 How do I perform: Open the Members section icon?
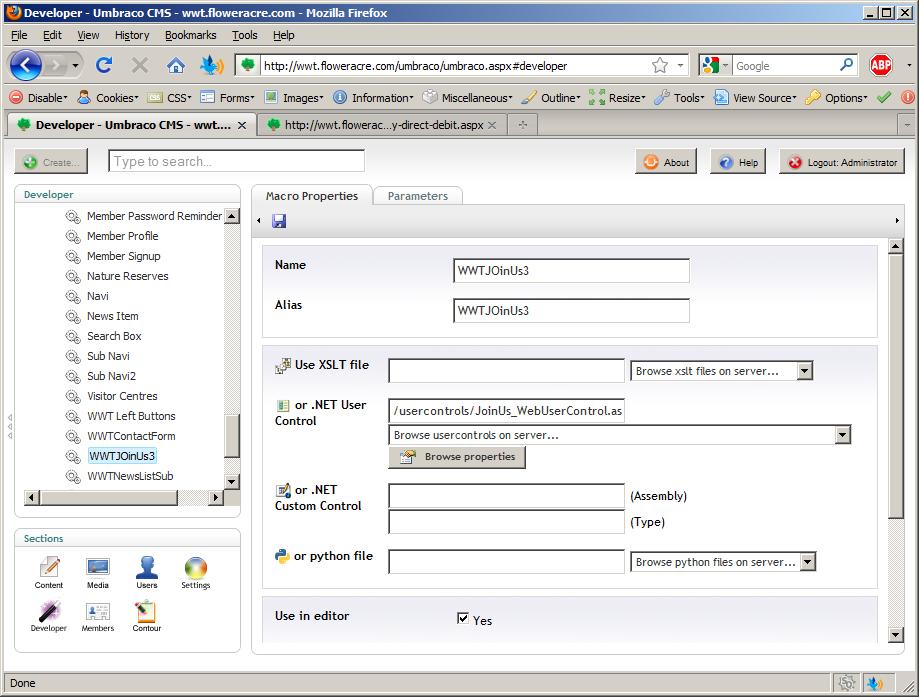[97, 616]
